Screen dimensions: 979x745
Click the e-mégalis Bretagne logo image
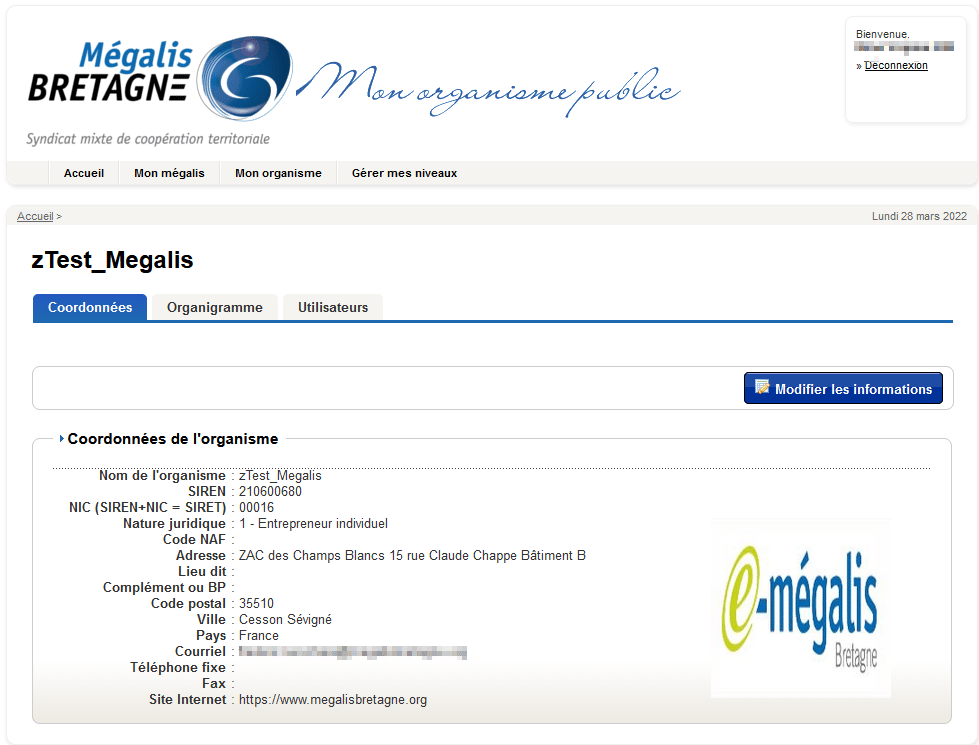800,607
